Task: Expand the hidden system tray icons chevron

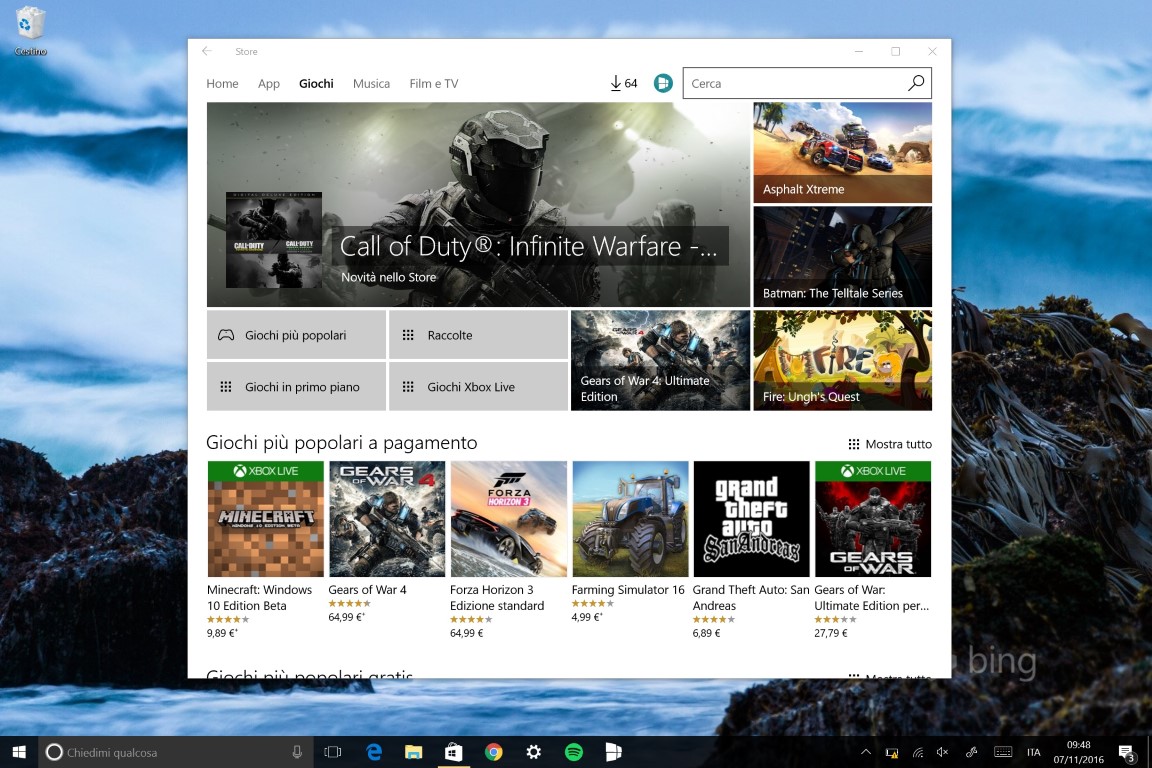Action: click(865, 752)
